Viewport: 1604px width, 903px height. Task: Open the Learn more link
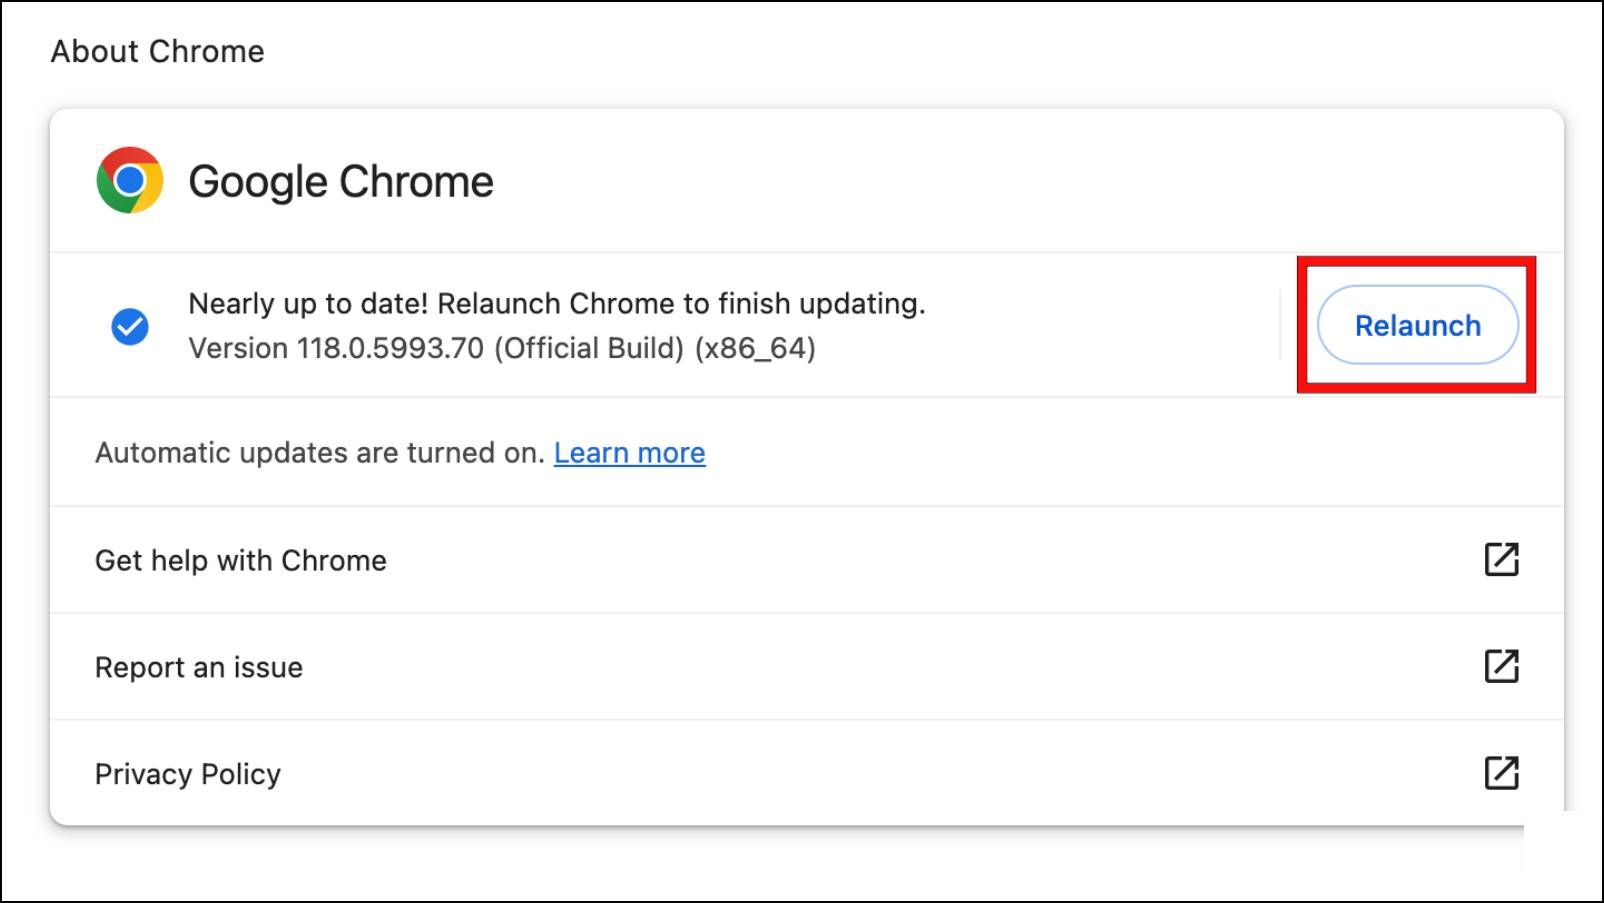coord(629,453)
